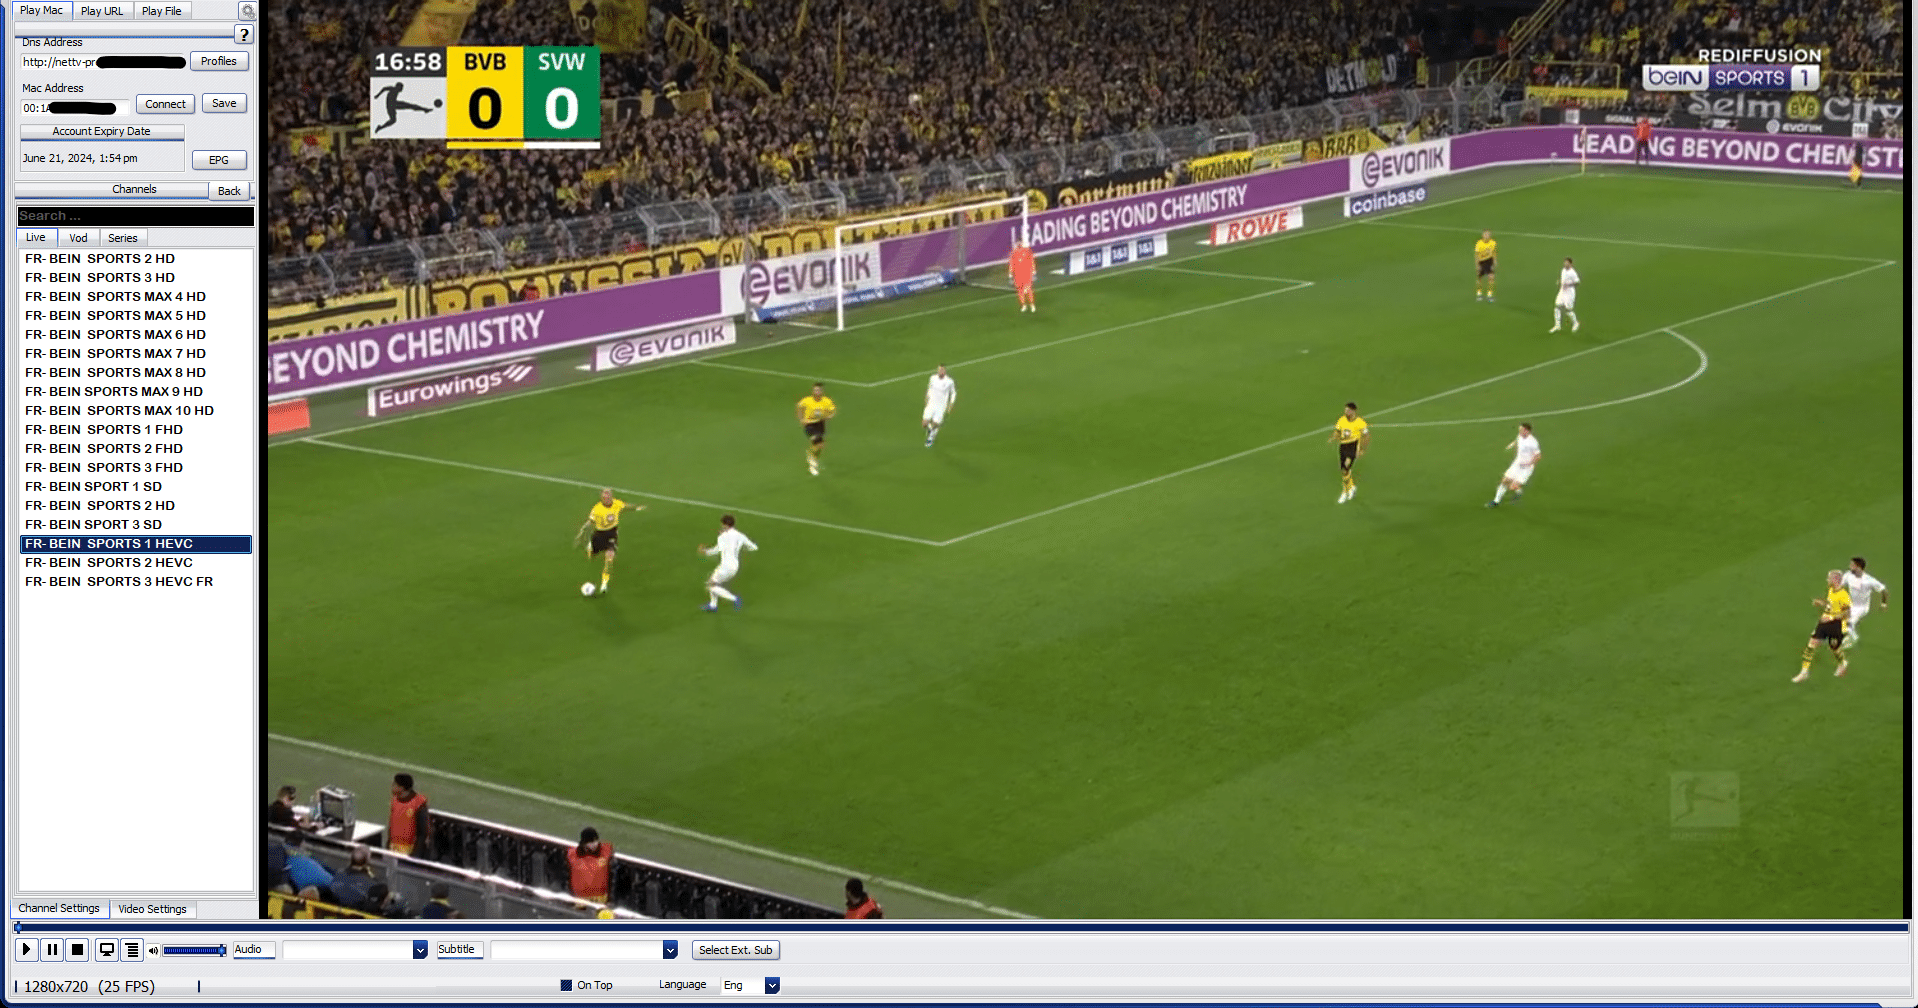The width and height of the screenshot is (1918, 1008).
Task: Select the first channel FR- BEIN SPORTS 2 HD
Action: pyautogui.click(x=136, y=259)
